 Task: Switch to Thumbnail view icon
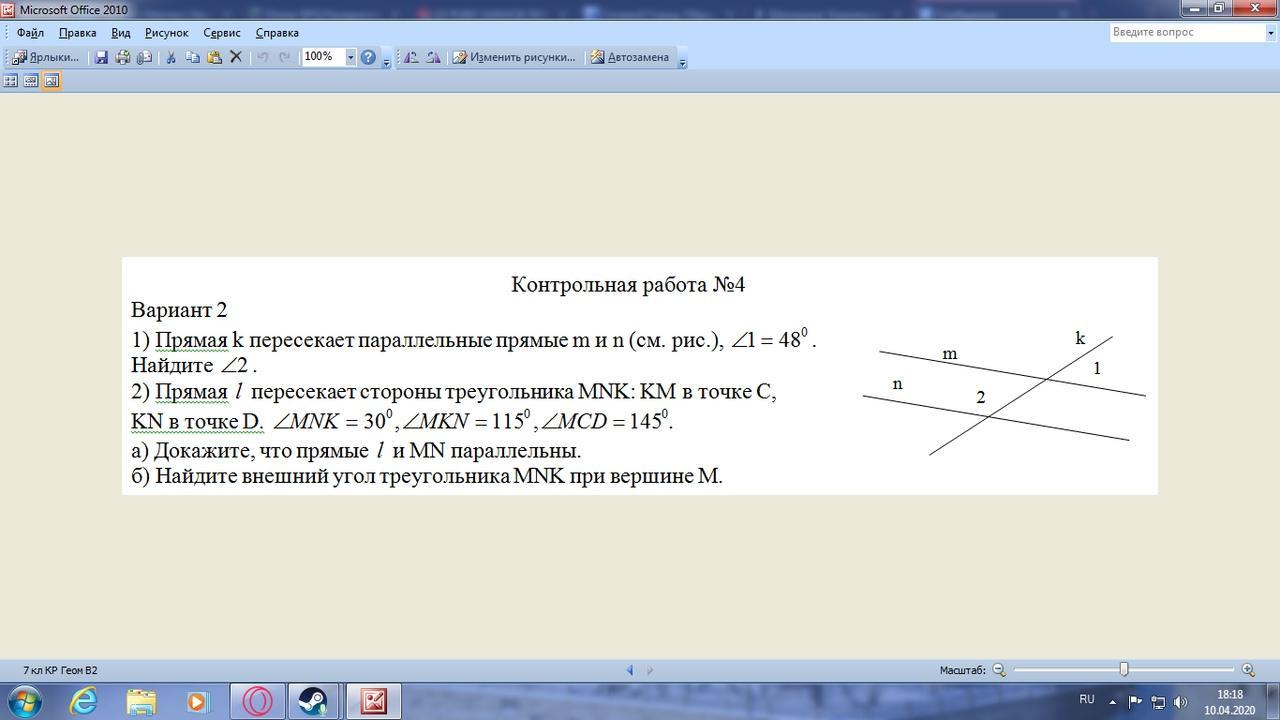pos(11,81)
